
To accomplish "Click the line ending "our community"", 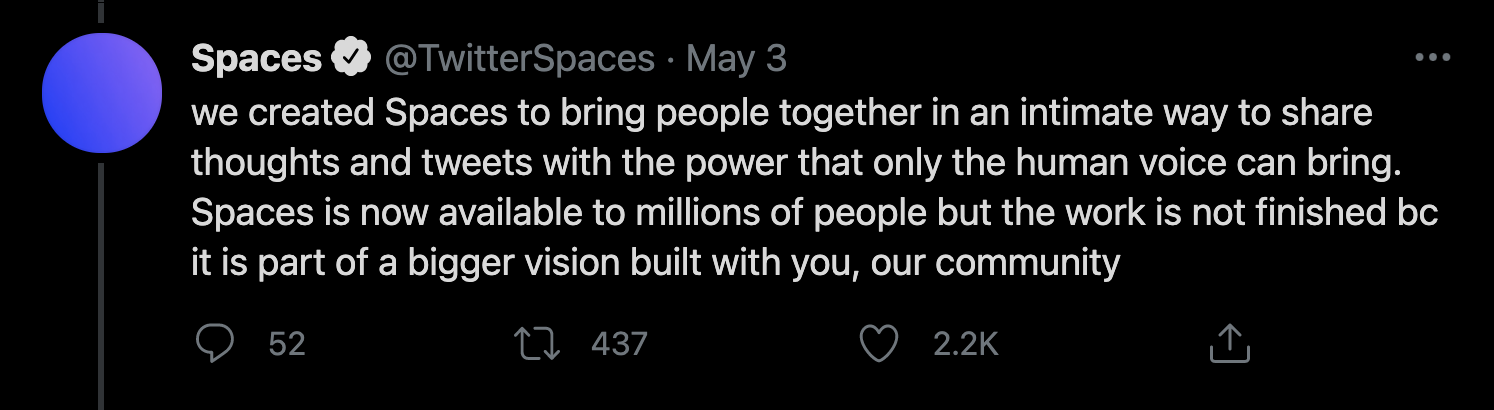I will [x=655, y=263].
